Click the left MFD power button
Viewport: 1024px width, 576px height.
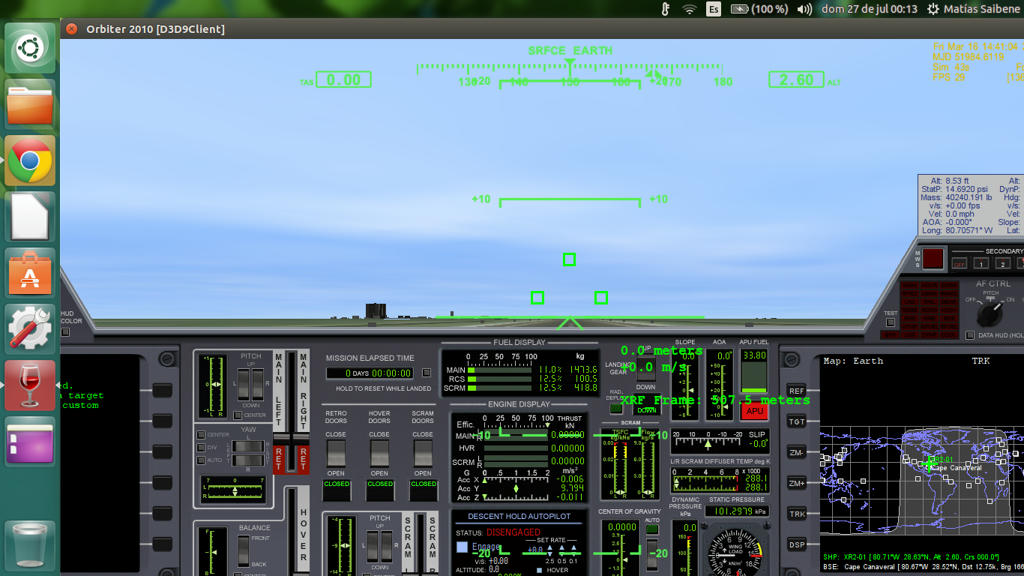(167, 359)
